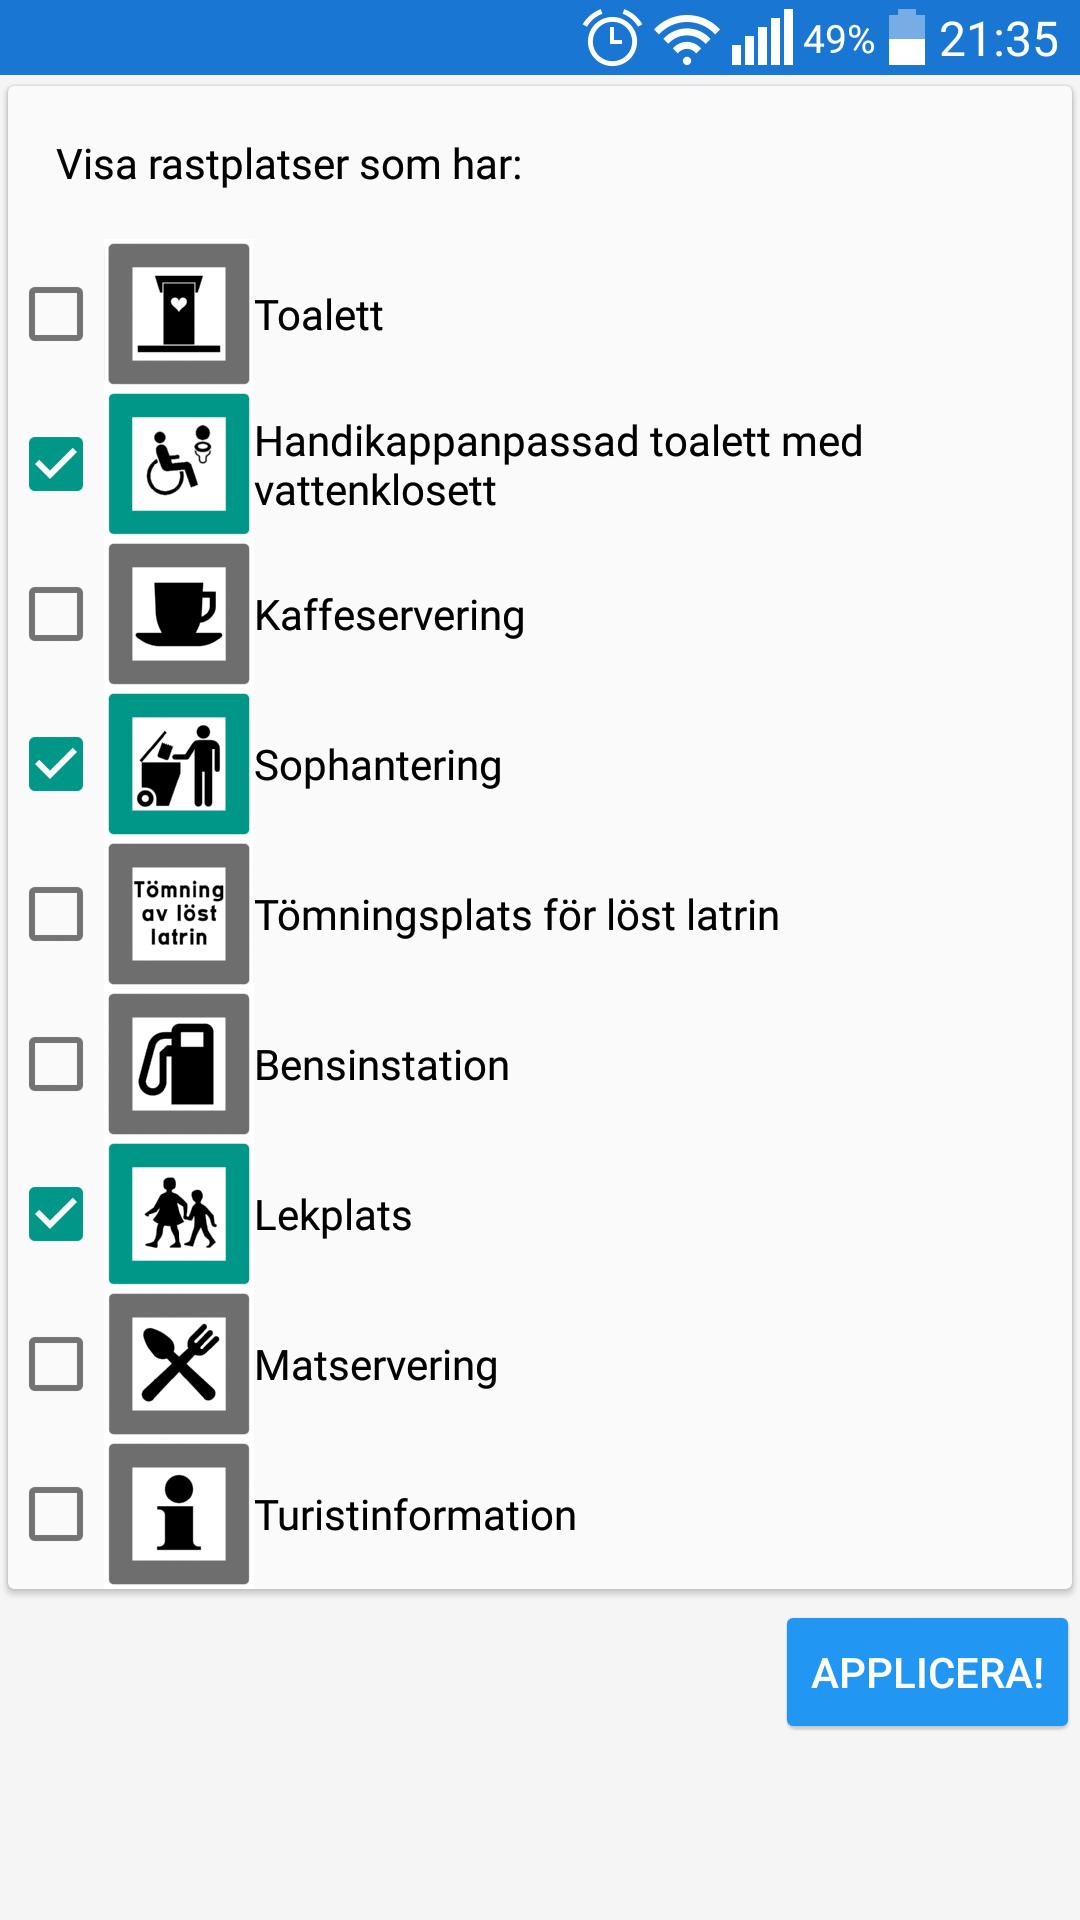Tap the Lekplats children playground icon

(179, 1214)
